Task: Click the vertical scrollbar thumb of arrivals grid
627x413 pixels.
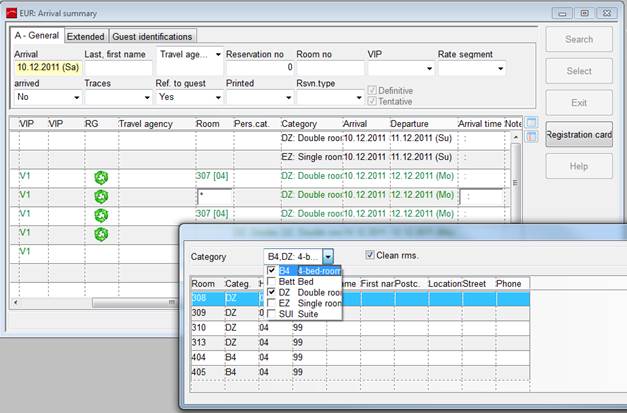Action: point(515,183)
